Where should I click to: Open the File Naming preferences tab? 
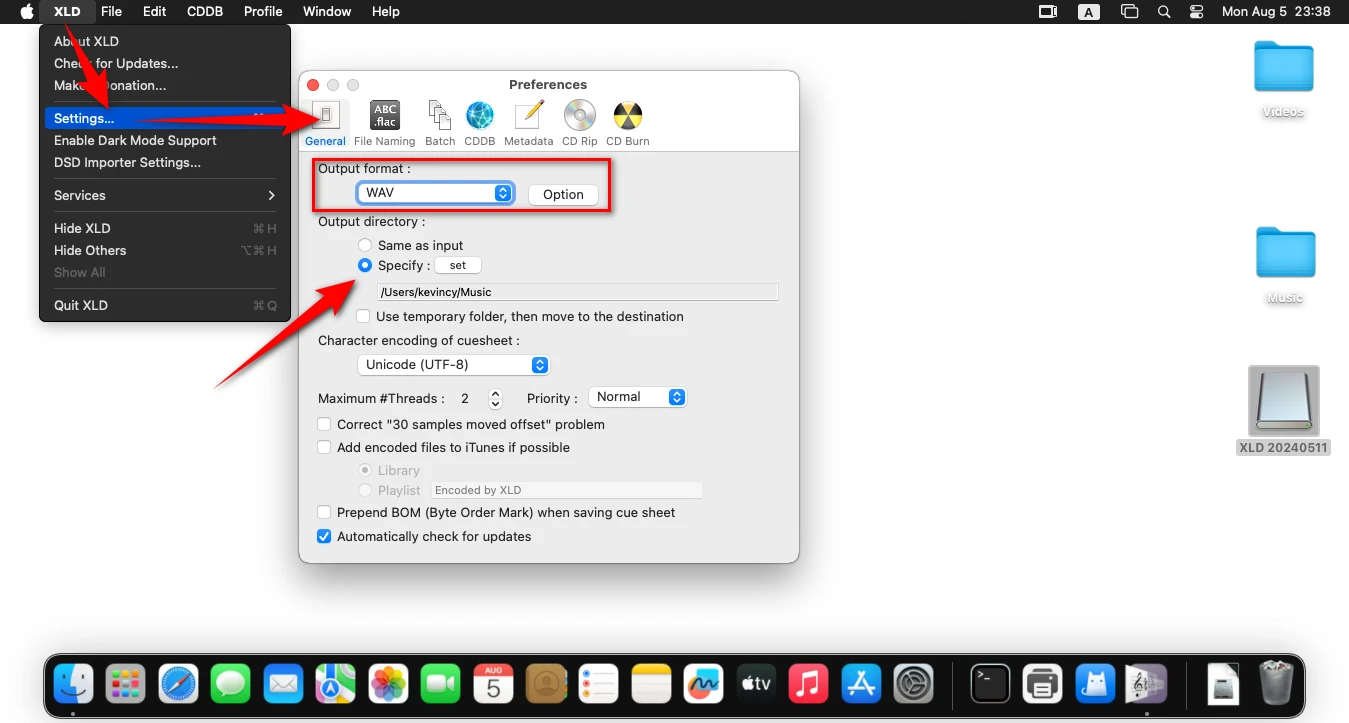[x=385, y=123]
